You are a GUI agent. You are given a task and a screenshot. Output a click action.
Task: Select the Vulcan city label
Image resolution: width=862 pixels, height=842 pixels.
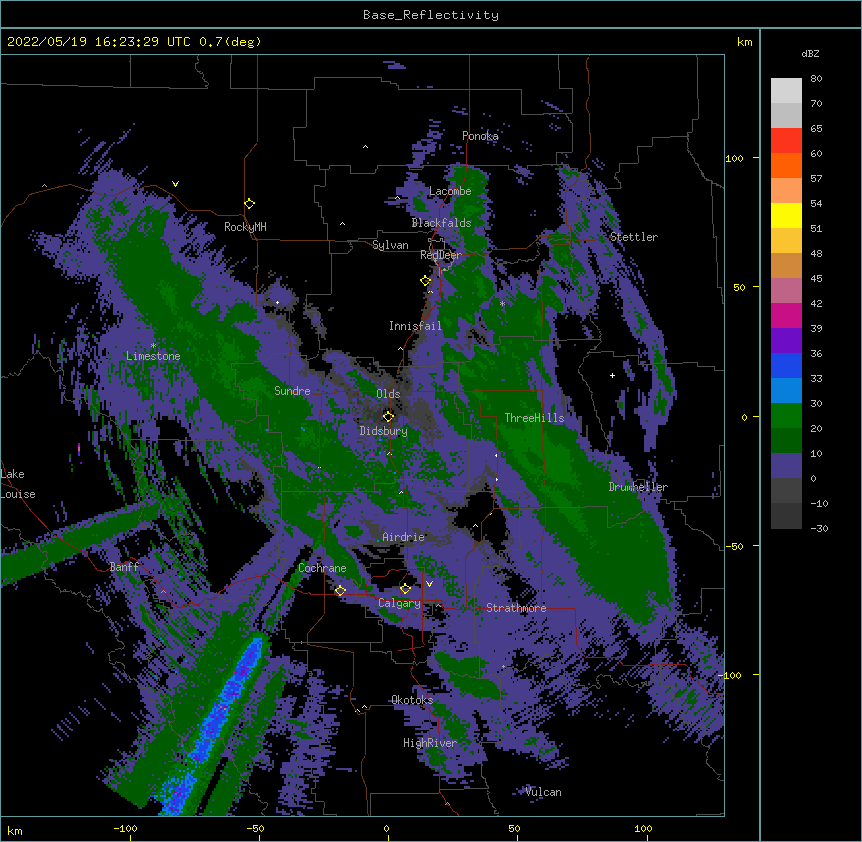pos(543,792)
